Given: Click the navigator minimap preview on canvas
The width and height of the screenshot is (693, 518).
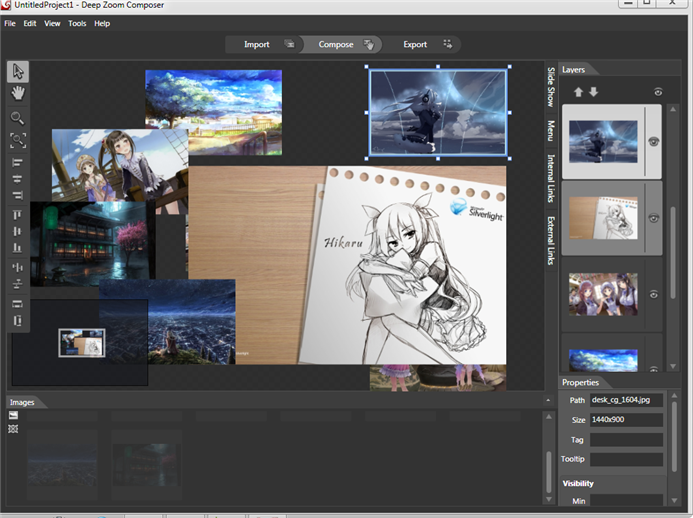Looking at the screenshot, I should pyautogui.click(x=82, y=343).
